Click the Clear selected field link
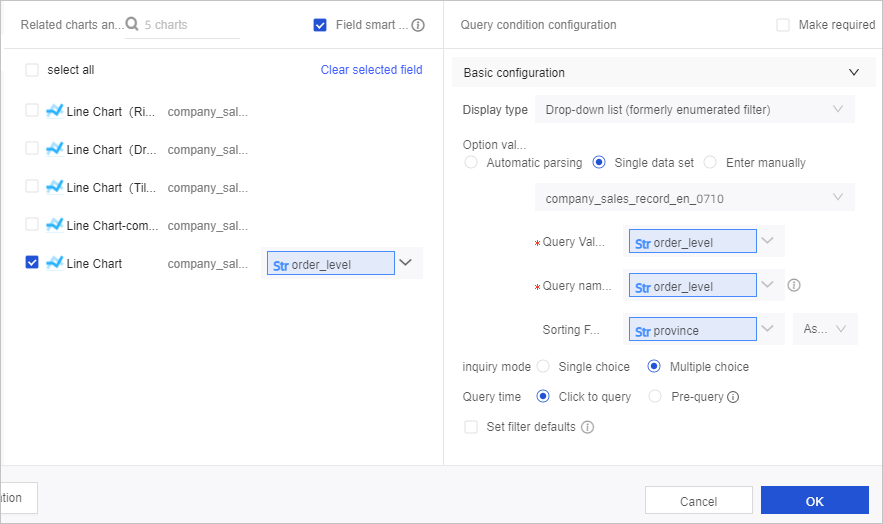This screenshot has width=883, height=524. point(371,70)
